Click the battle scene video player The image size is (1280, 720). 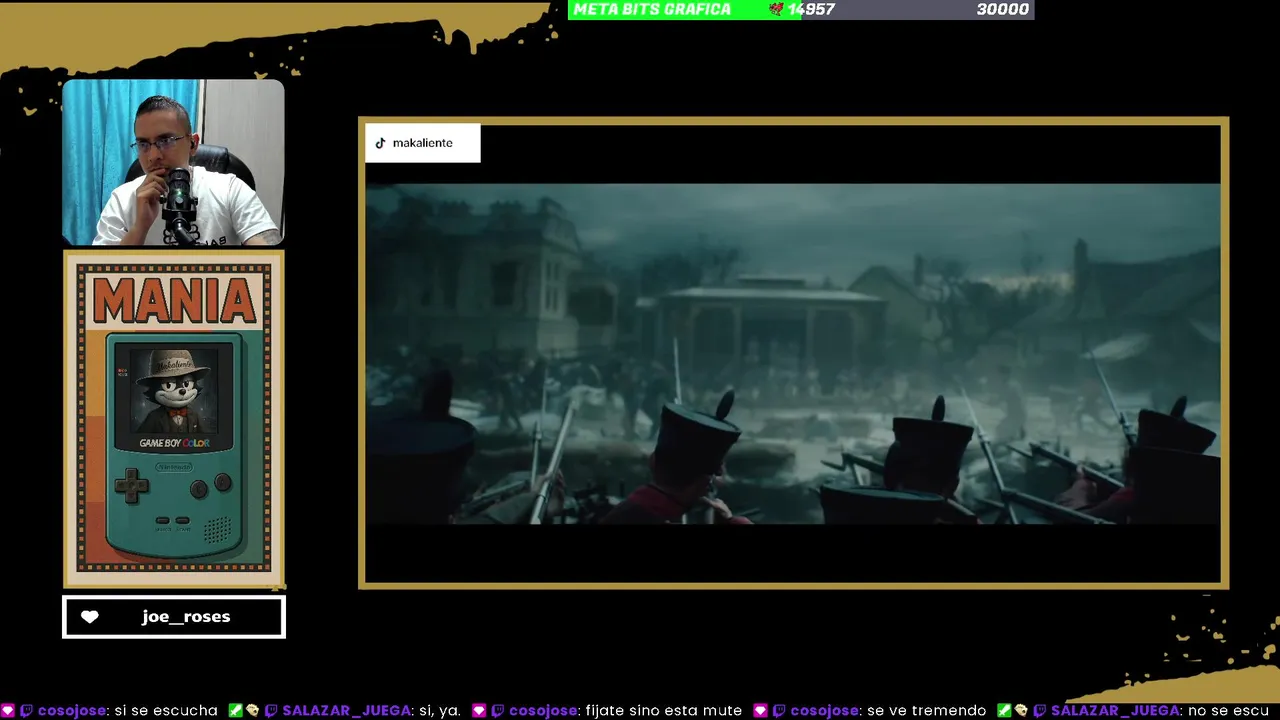[793, 353]
